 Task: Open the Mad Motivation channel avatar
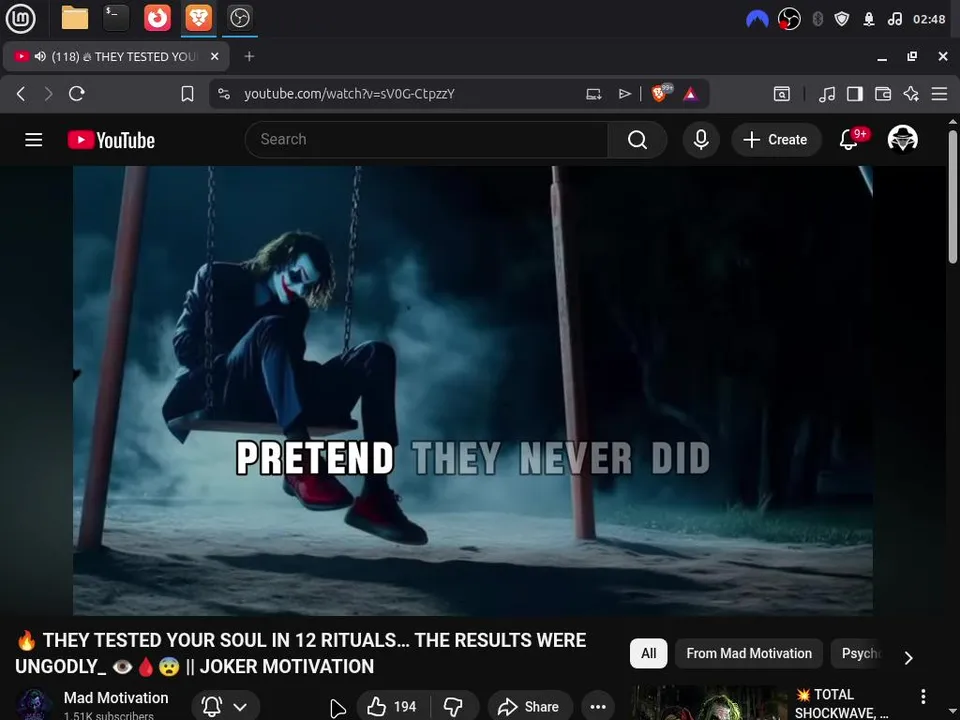[x=34, y=705]
